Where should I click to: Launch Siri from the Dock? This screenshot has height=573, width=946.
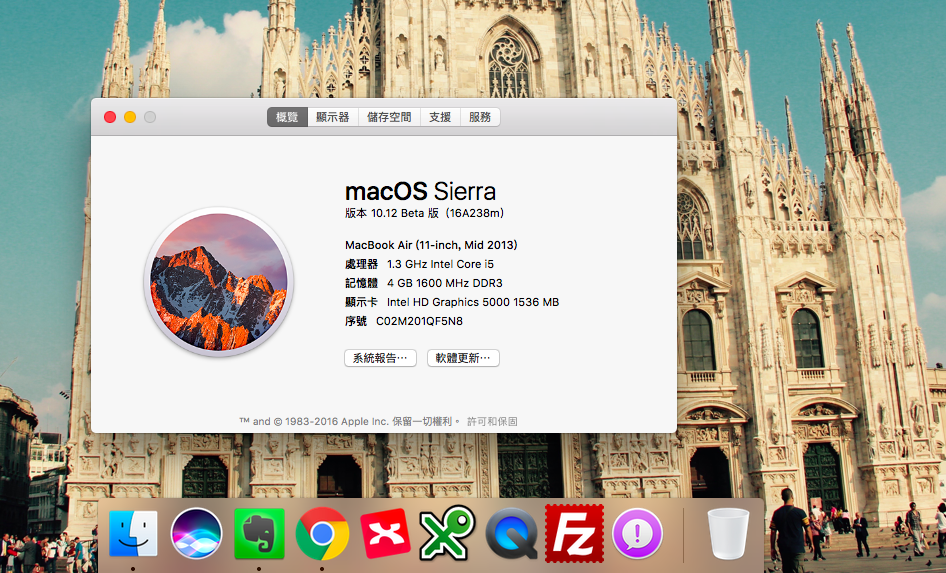pyautogui.click(x=197, y=534)
